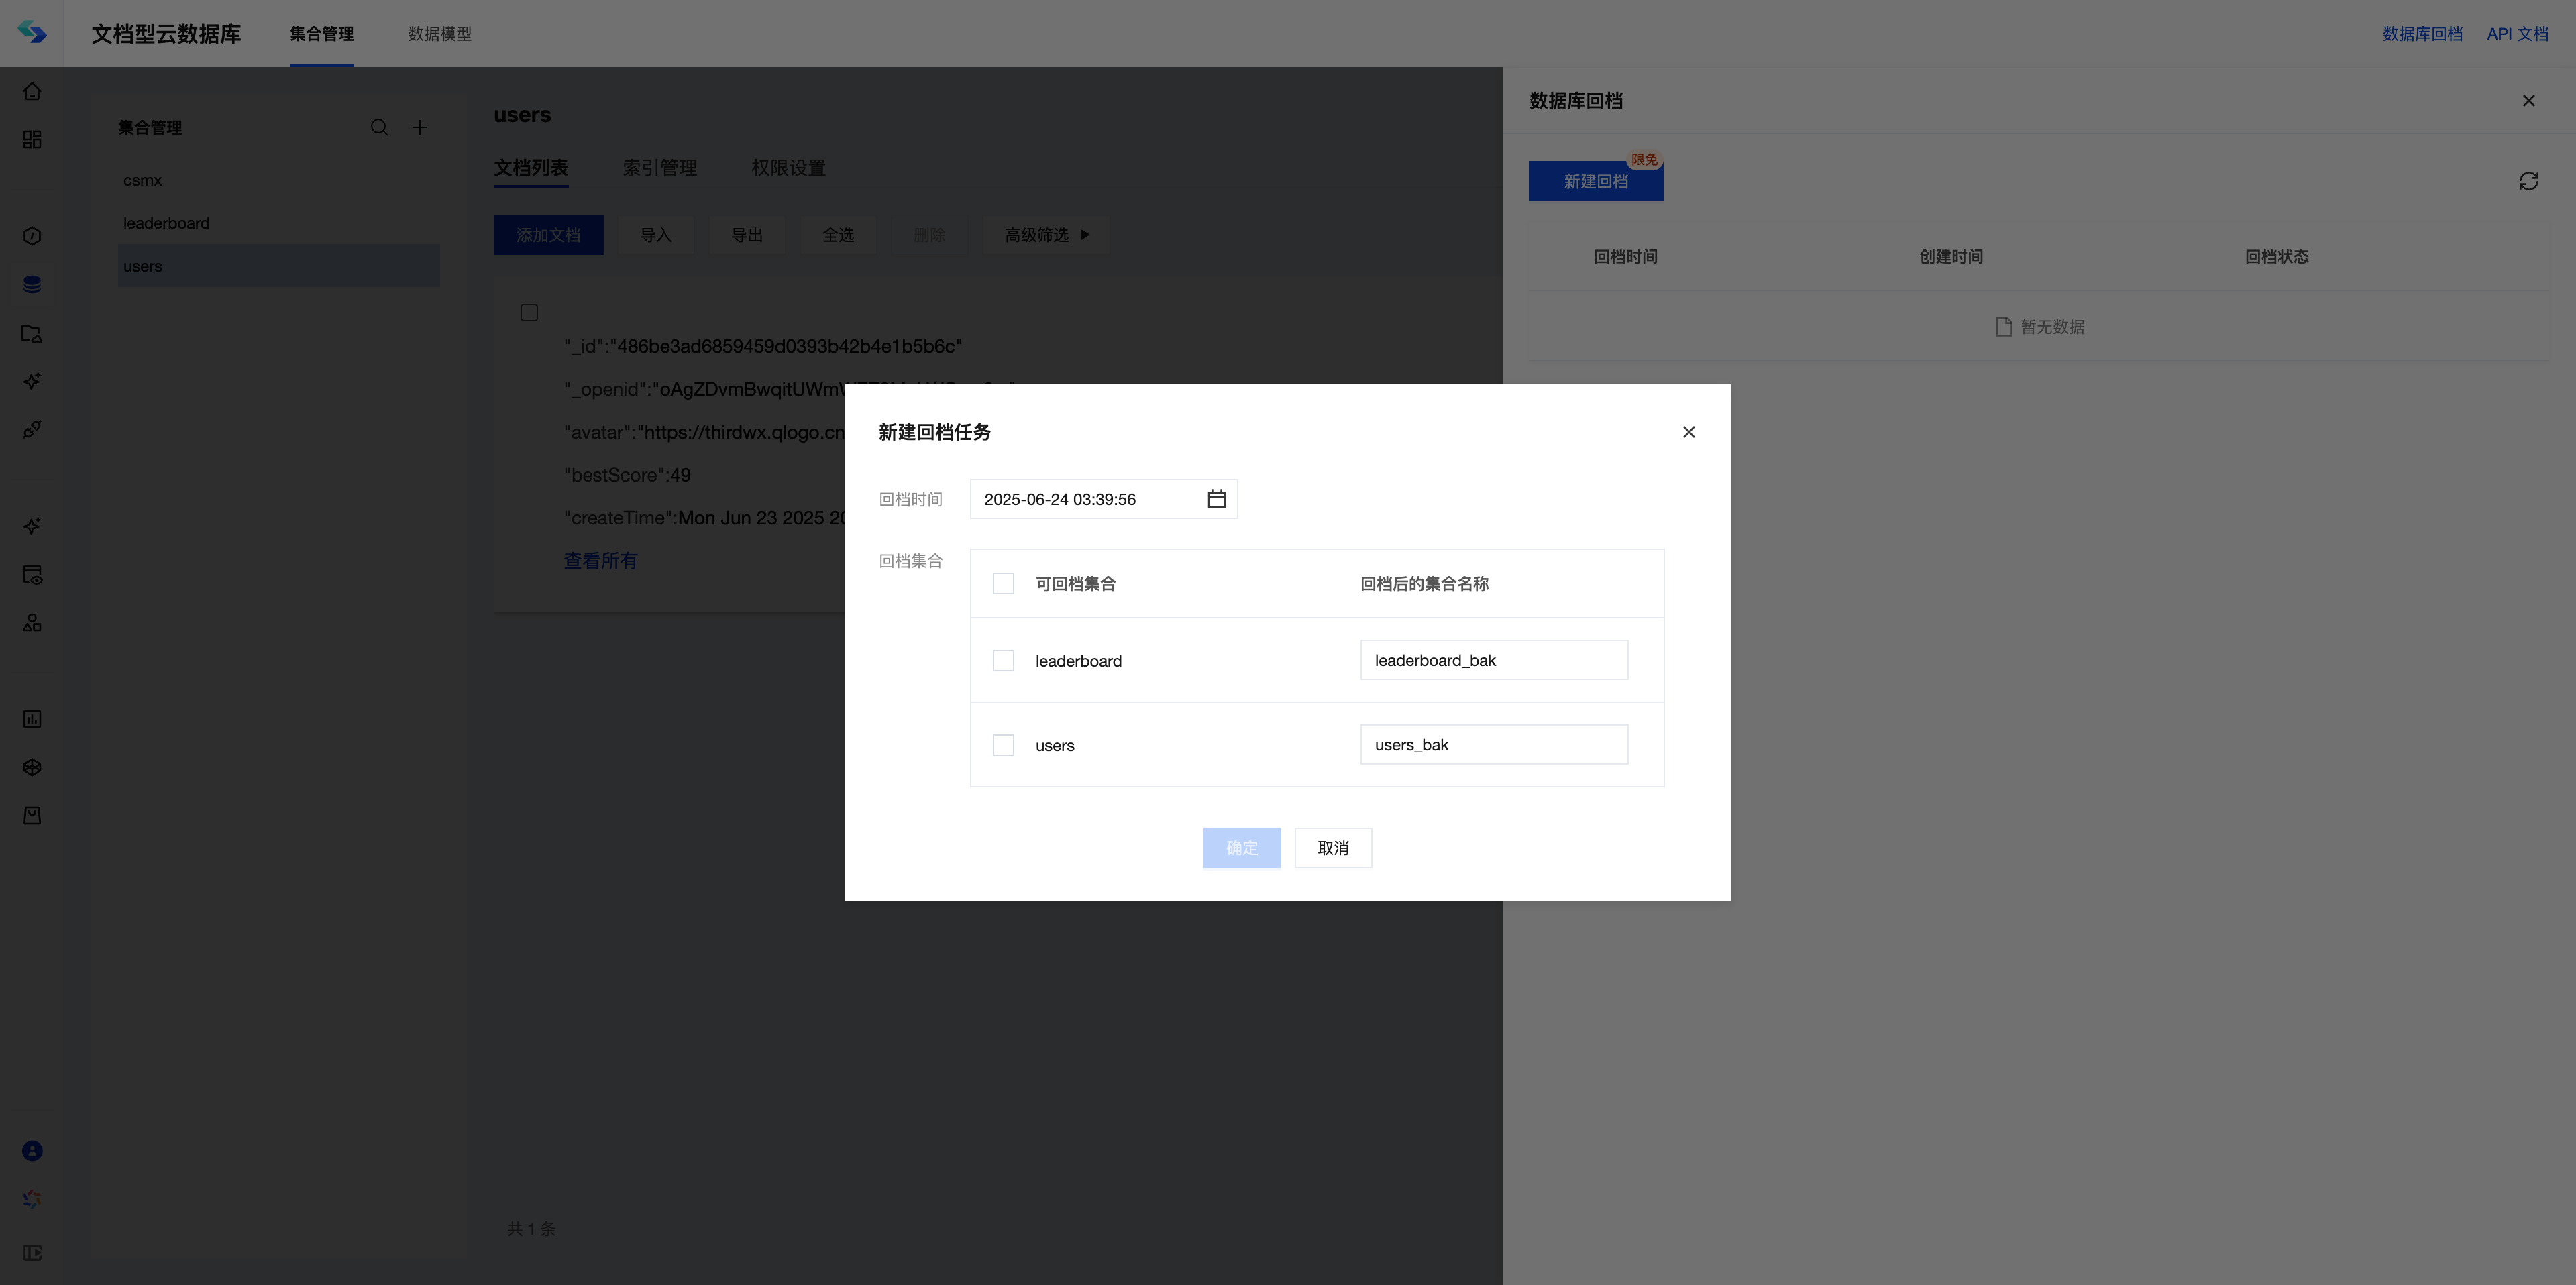This screenshot has height=1285, width=2576.
Task: Switch to the 集合管理 top tab
Action: click(x=321, y=34)
